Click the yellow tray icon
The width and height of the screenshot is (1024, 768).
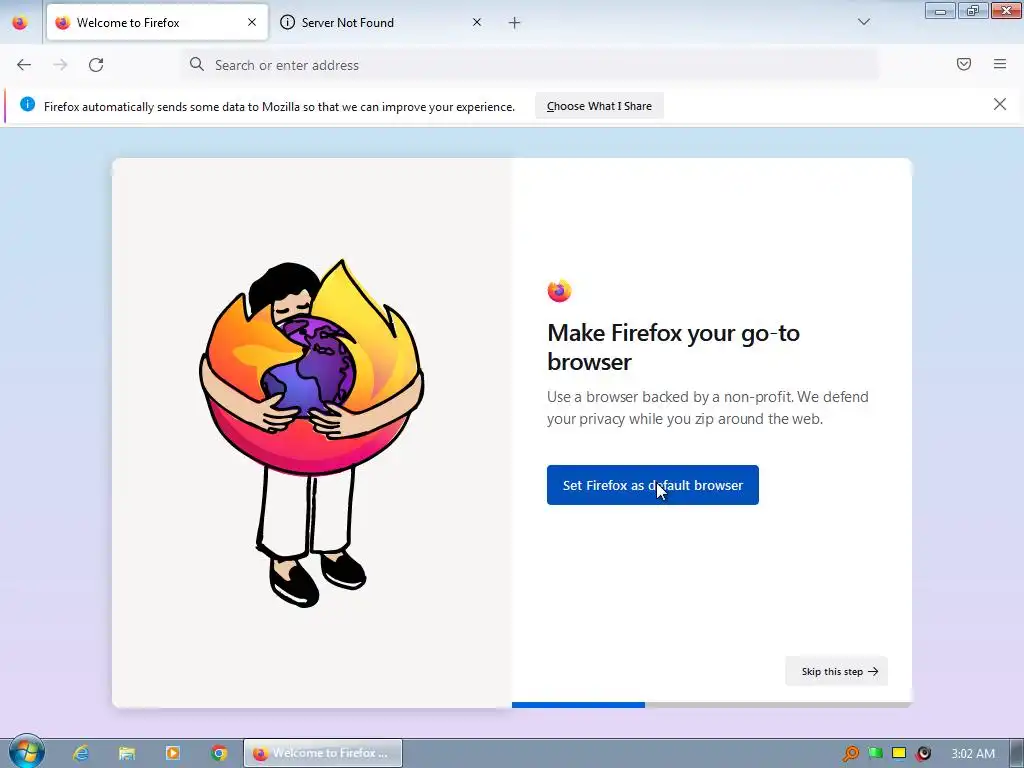[x=899, y=754]
